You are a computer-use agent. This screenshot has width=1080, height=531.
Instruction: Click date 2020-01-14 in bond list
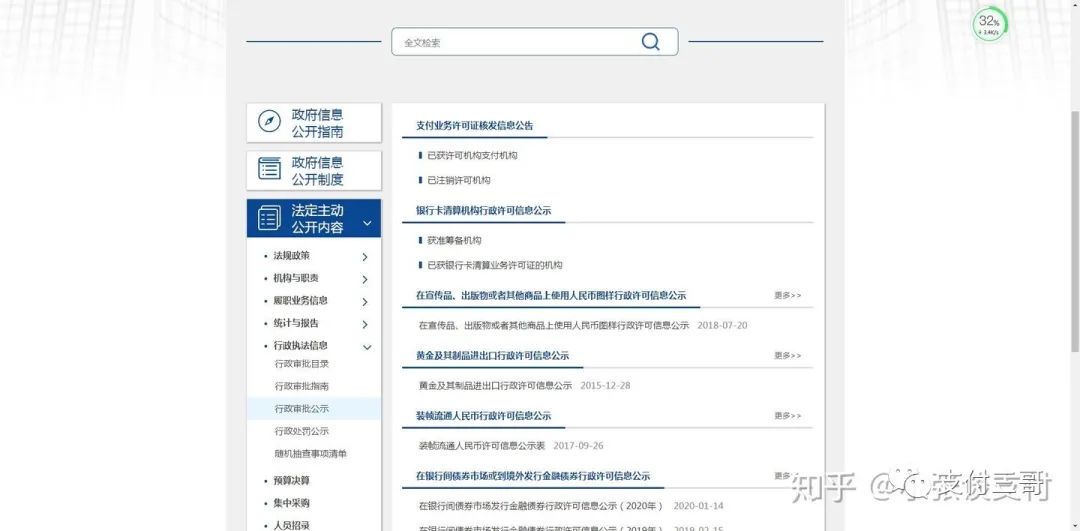coord(698,506)
